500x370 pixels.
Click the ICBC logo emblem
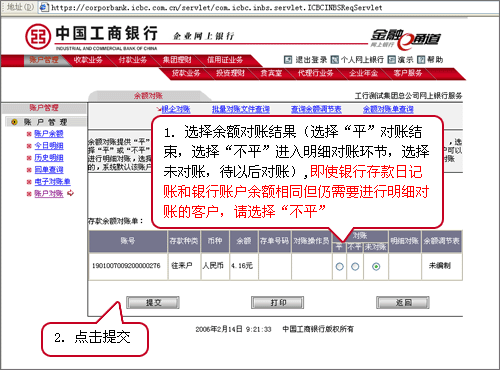(38, 36)
